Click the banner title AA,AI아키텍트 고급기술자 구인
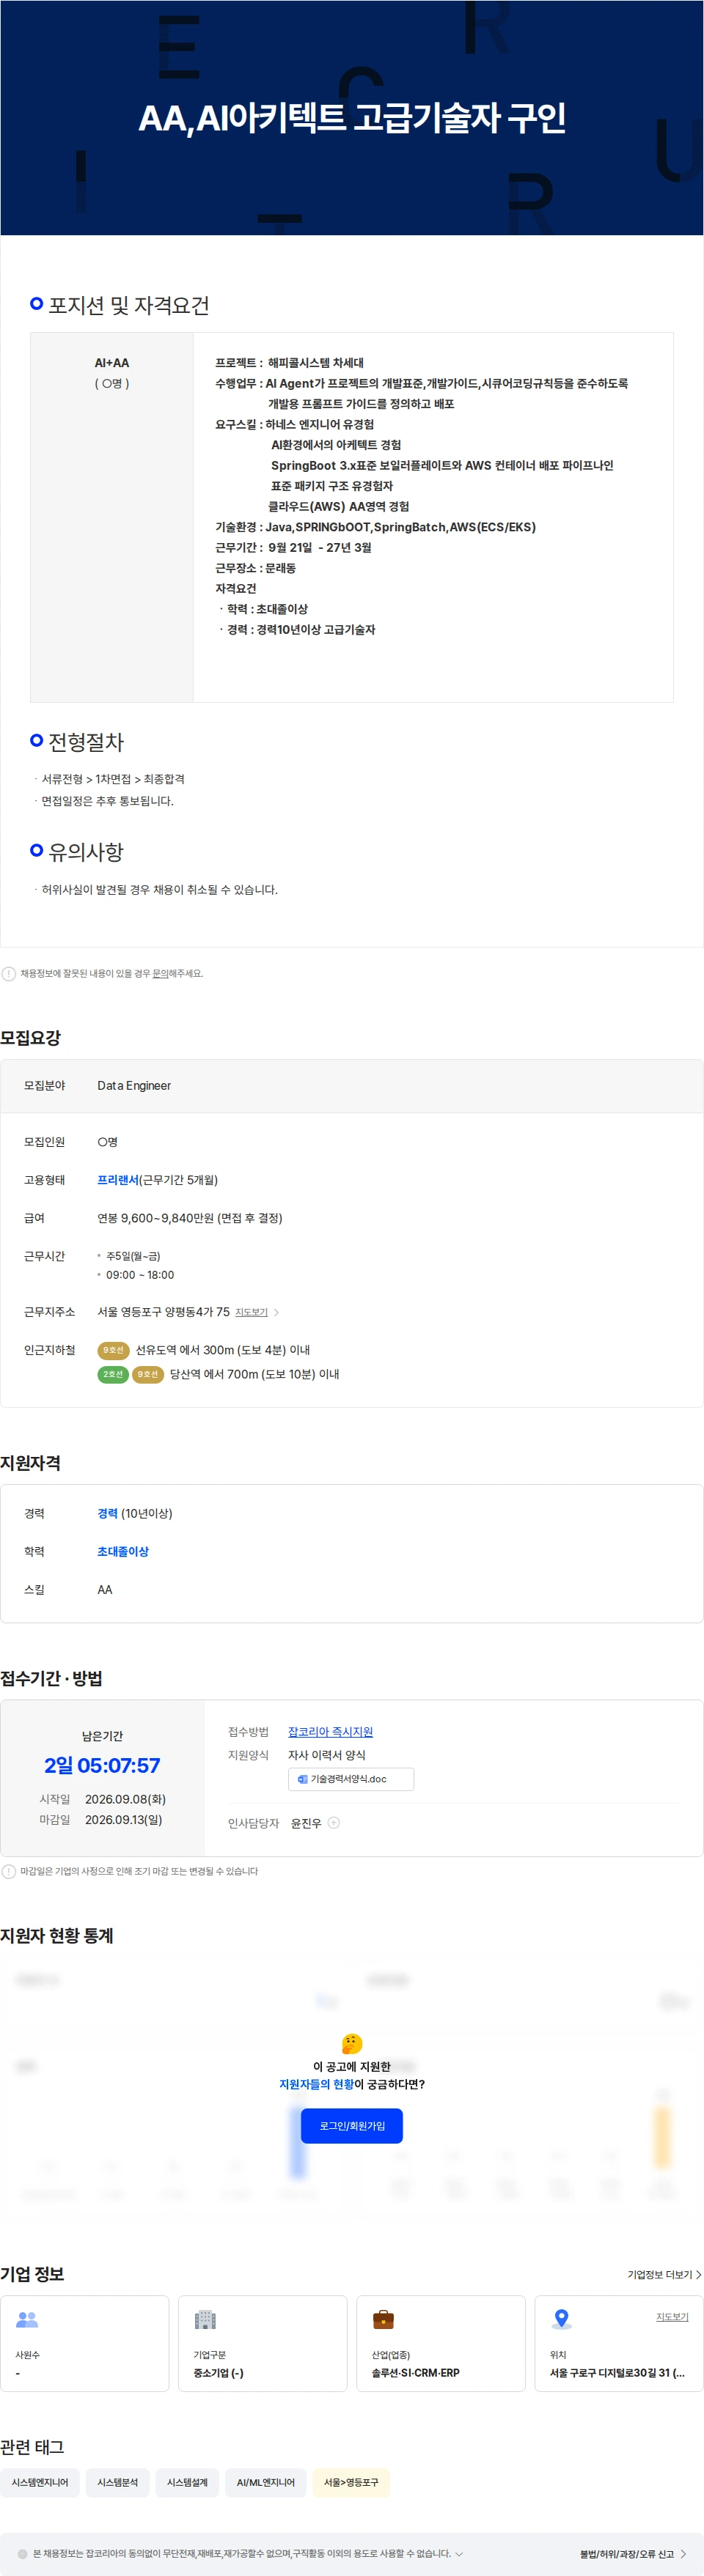Viewport: 704px width, 2576px height. (x=352, y=118)
